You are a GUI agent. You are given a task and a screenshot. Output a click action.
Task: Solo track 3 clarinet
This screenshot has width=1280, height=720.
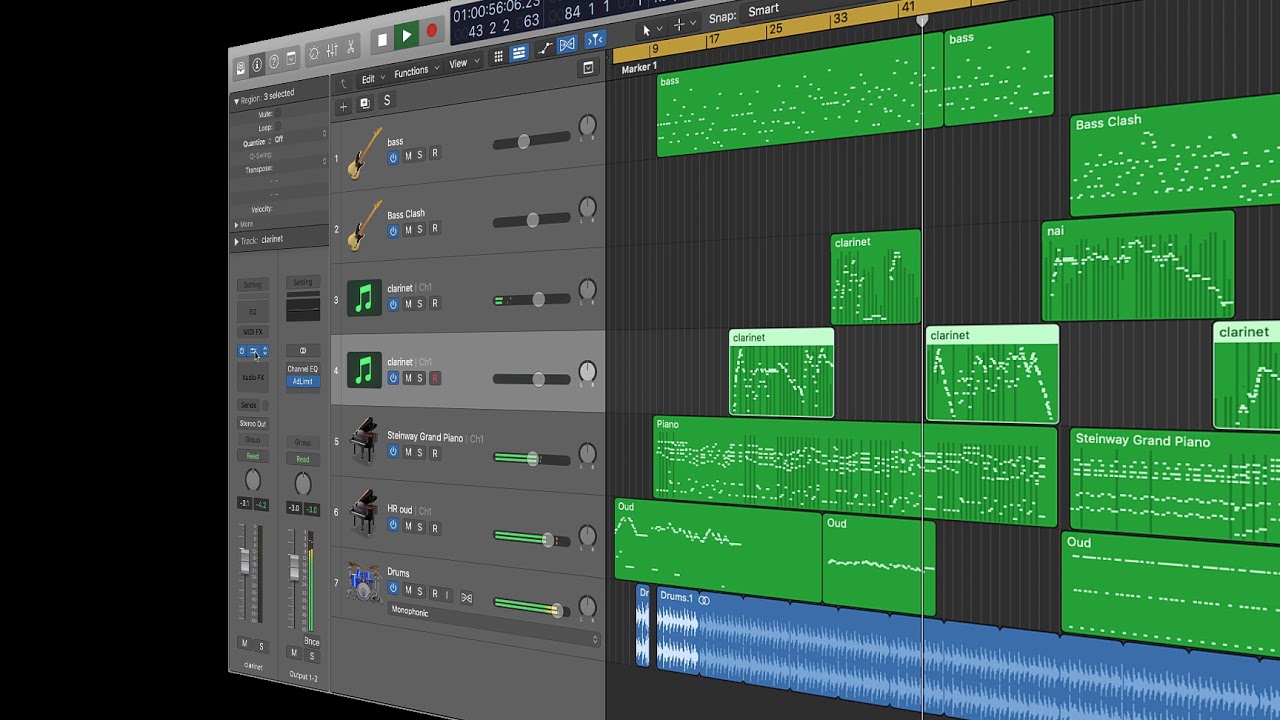point(420,303)
